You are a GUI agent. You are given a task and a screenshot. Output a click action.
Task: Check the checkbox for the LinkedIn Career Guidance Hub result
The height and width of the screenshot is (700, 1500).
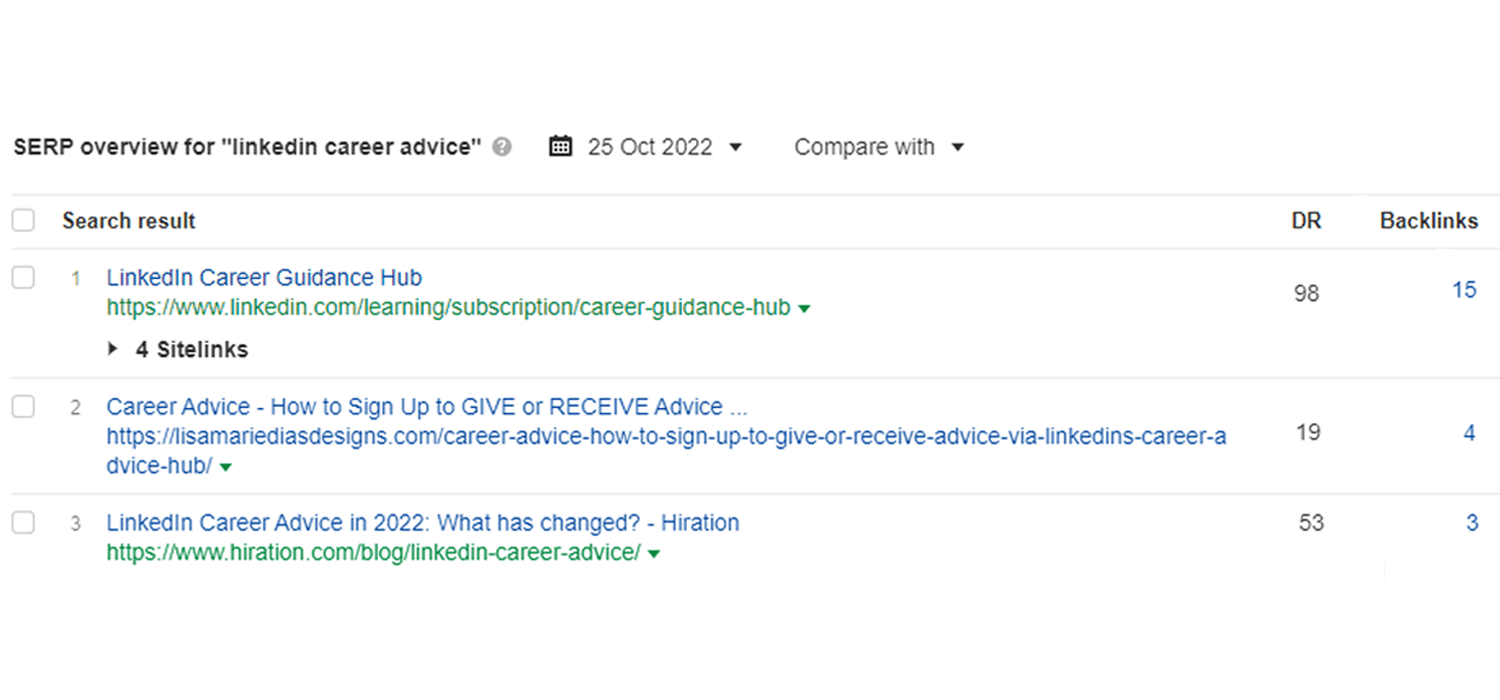pos(22,277)
